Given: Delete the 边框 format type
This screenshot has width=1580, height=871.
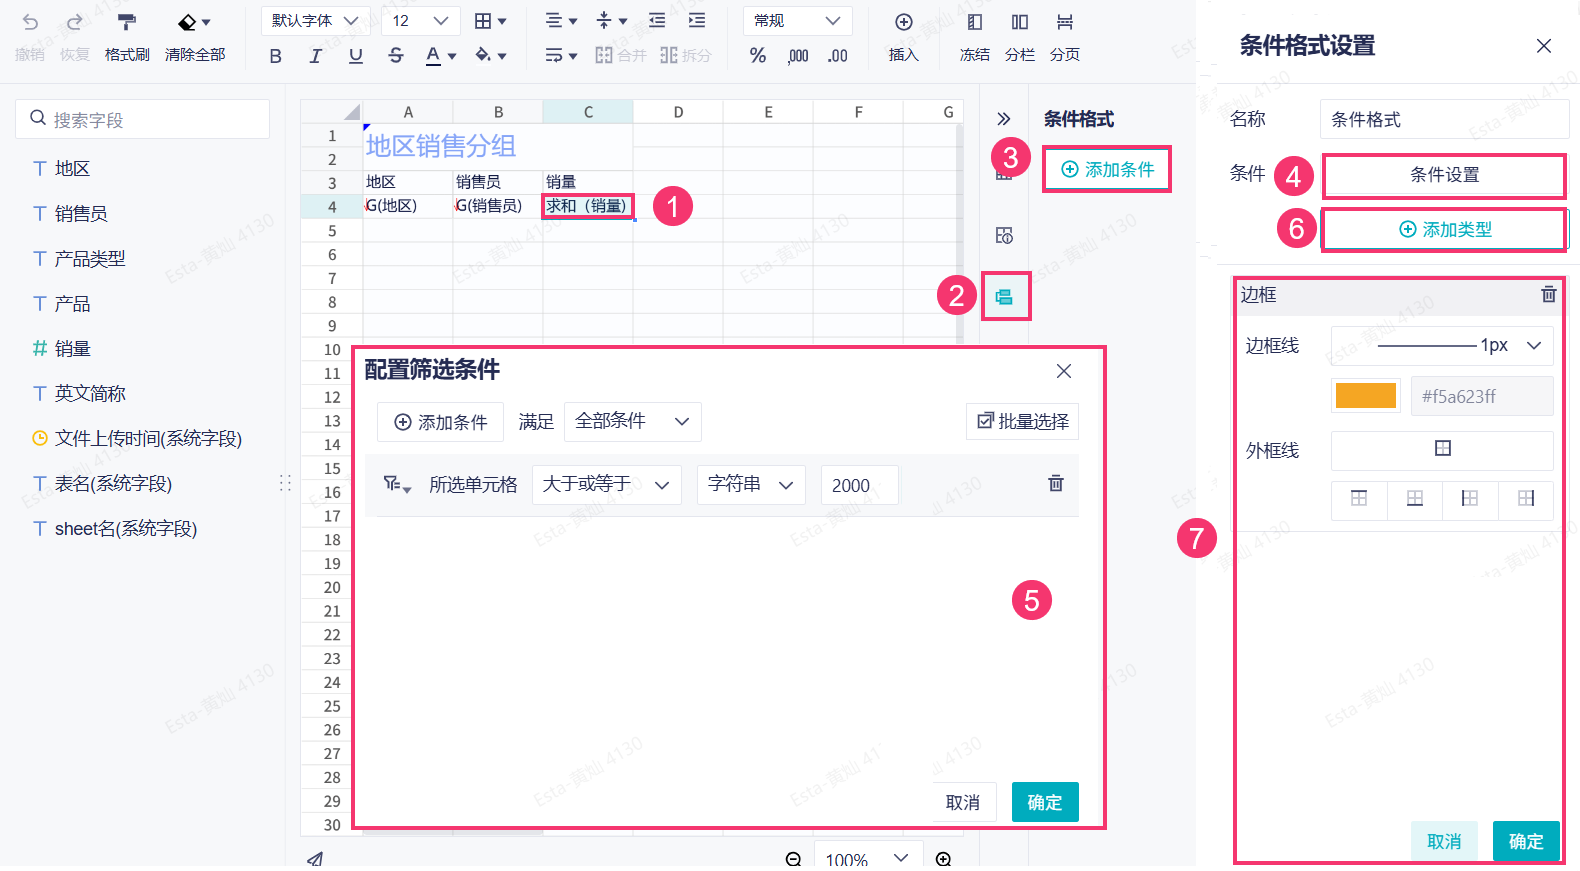Looking at the screenshot, I should tap(1549, 294).
